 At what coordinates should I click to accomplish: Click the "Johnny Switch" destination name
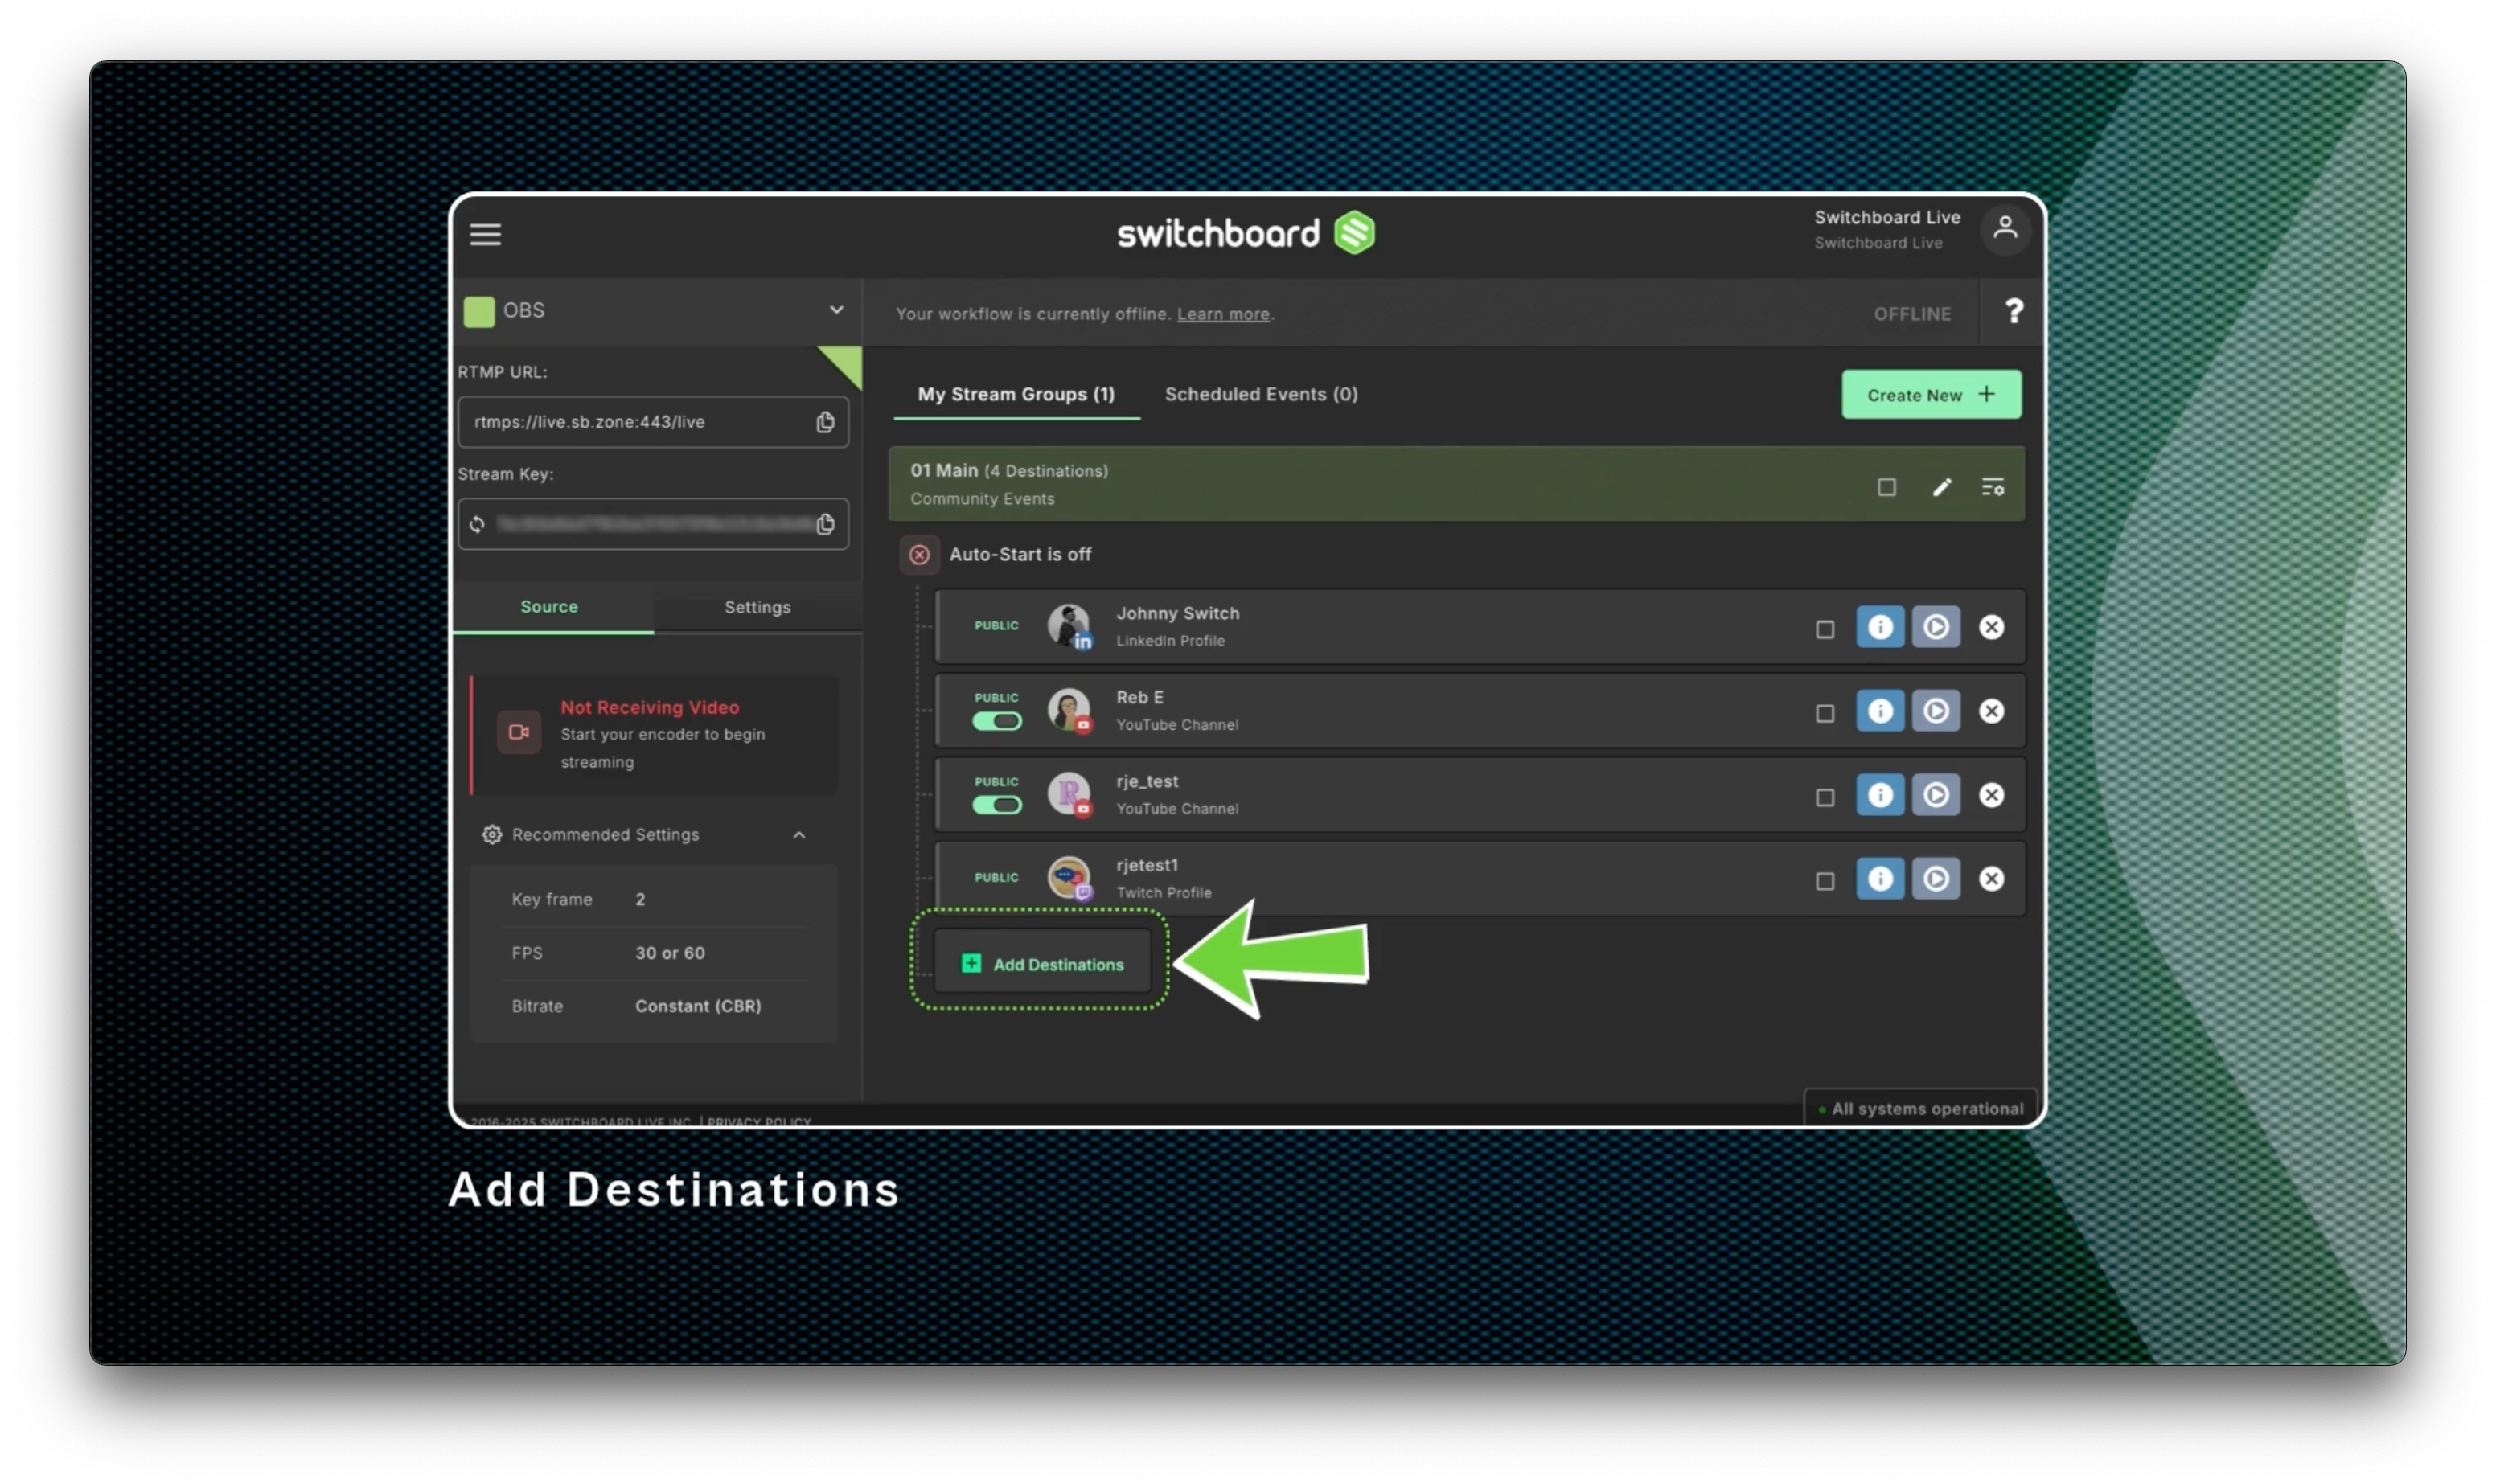(x=1177, y=613)
